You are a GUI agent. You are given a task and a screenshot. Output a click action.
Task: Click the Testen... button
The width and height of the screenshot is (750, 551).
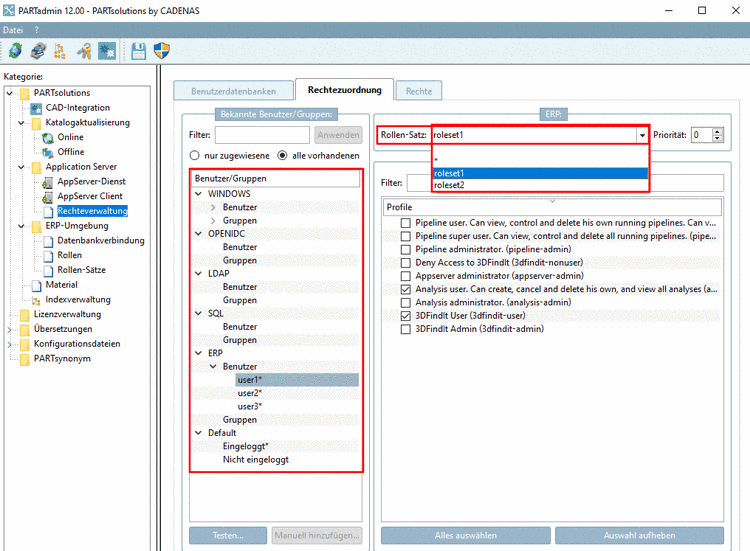[228, 536]
